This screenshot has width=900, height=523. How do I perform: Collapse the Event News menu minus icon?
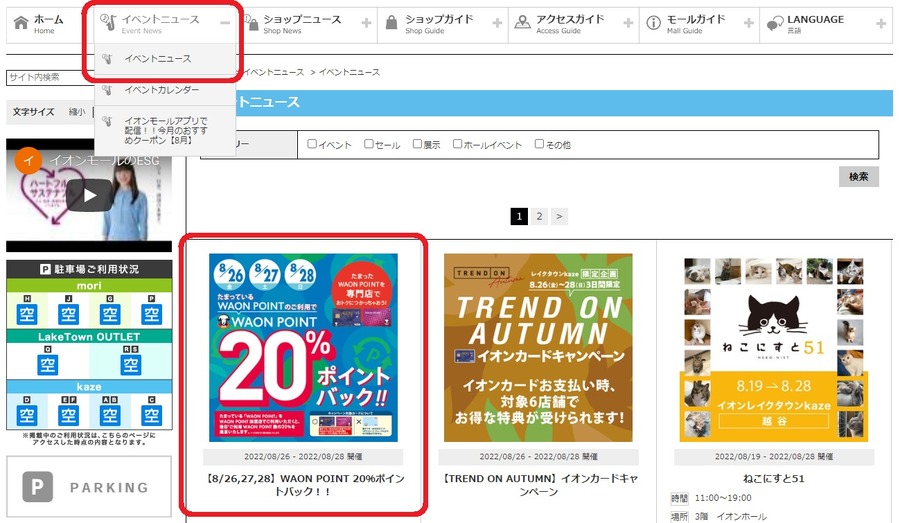tap(225, 23)
